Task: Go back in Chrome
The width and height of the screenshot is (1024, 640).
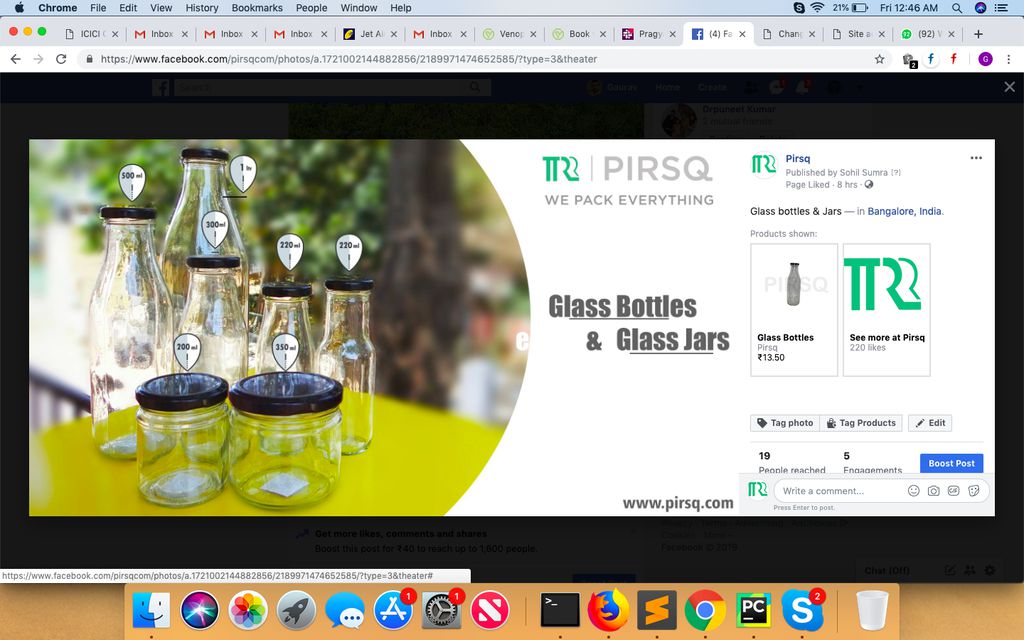Action: (16, 59)
